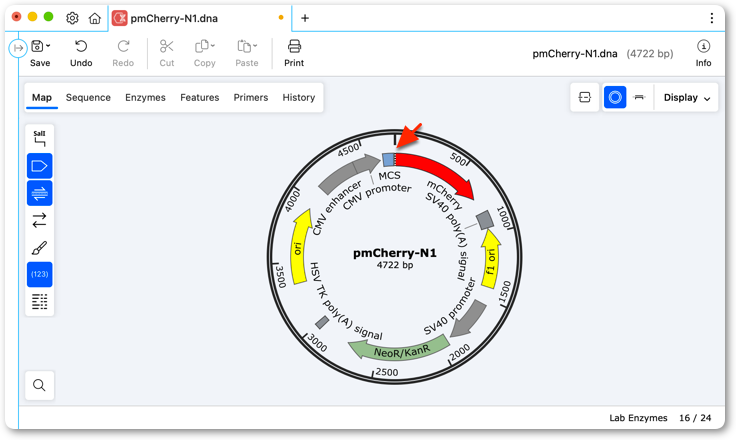Image resolution: width=736 pixels, height=440 pixels.
Task: Switch to the Sequence tab
Action: click(x=88, y=98)
